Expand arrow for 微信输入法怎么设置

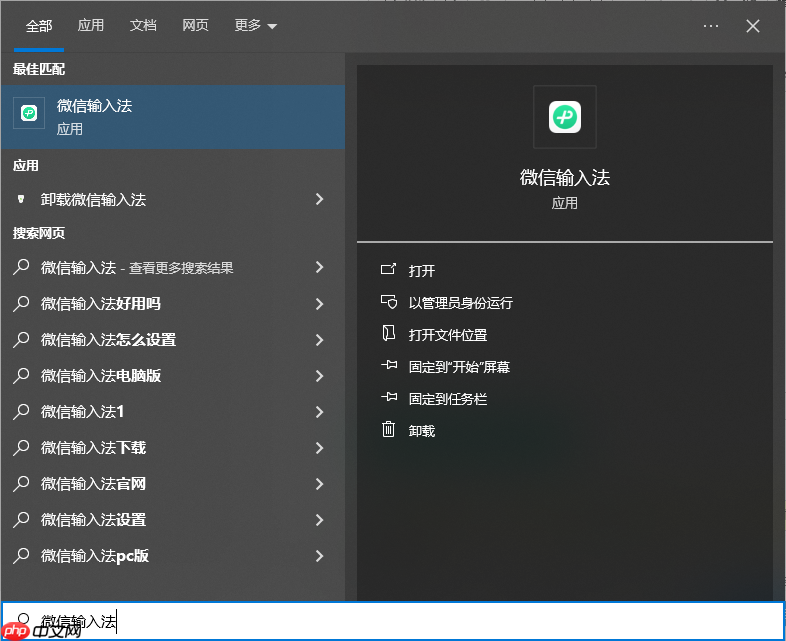coord(320,340)
